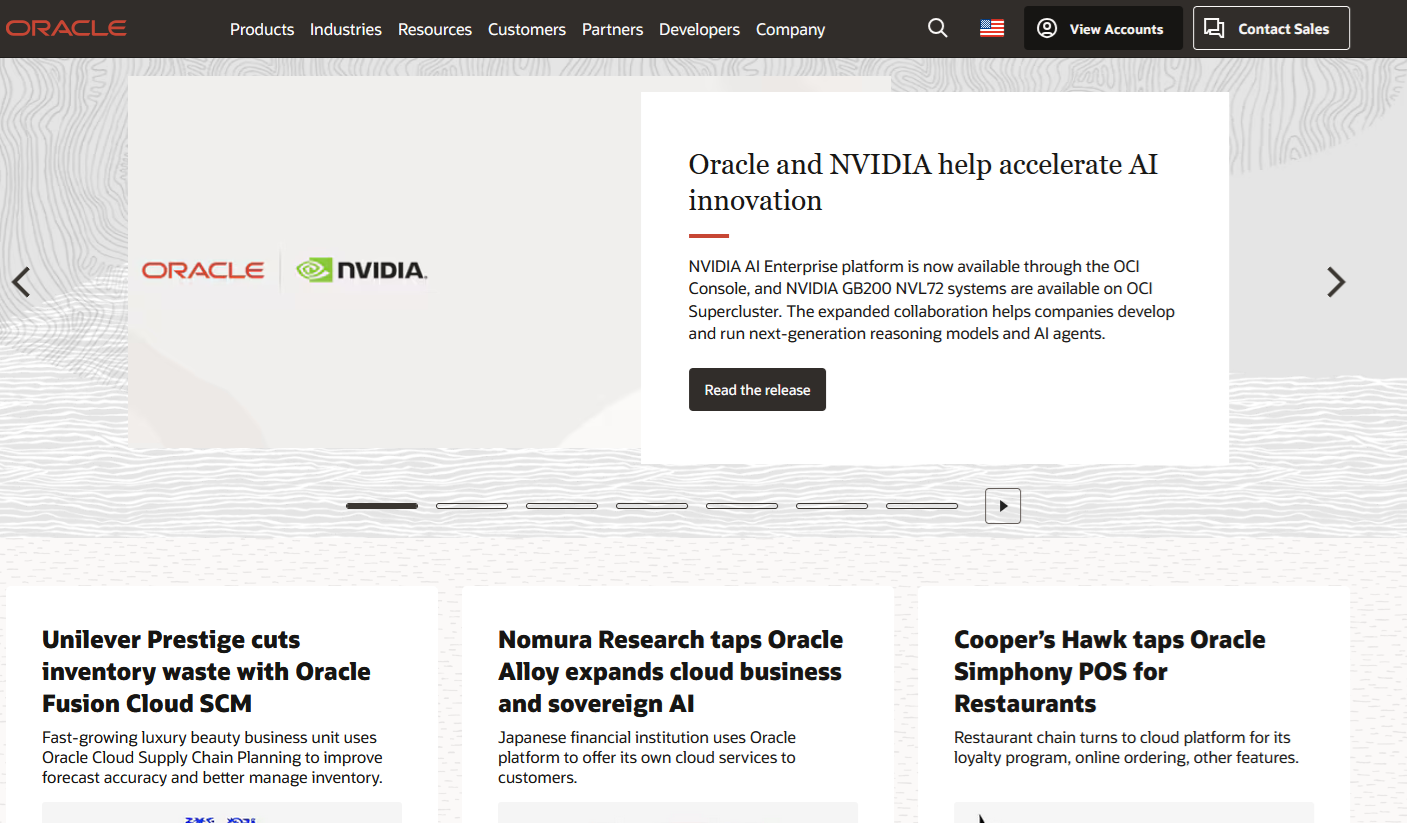
Task: Select the fifth carousel slide indicator
Action: (742, 506)
